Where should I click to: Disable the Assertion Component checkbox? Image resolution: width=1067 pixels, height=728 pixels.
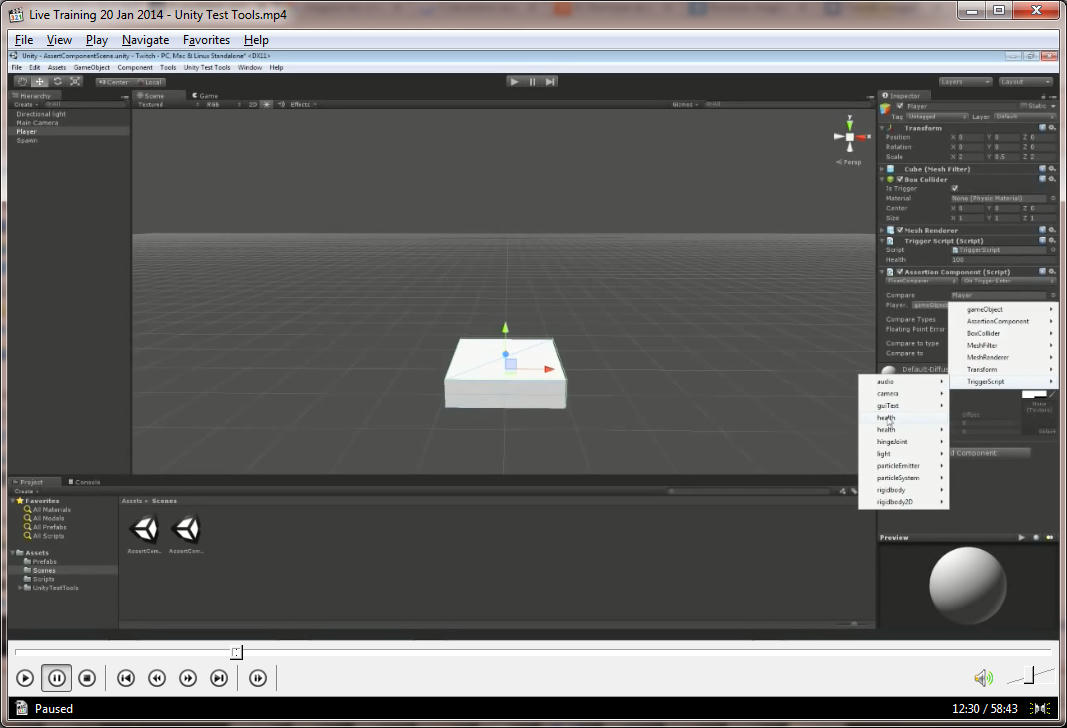point(900,271)
